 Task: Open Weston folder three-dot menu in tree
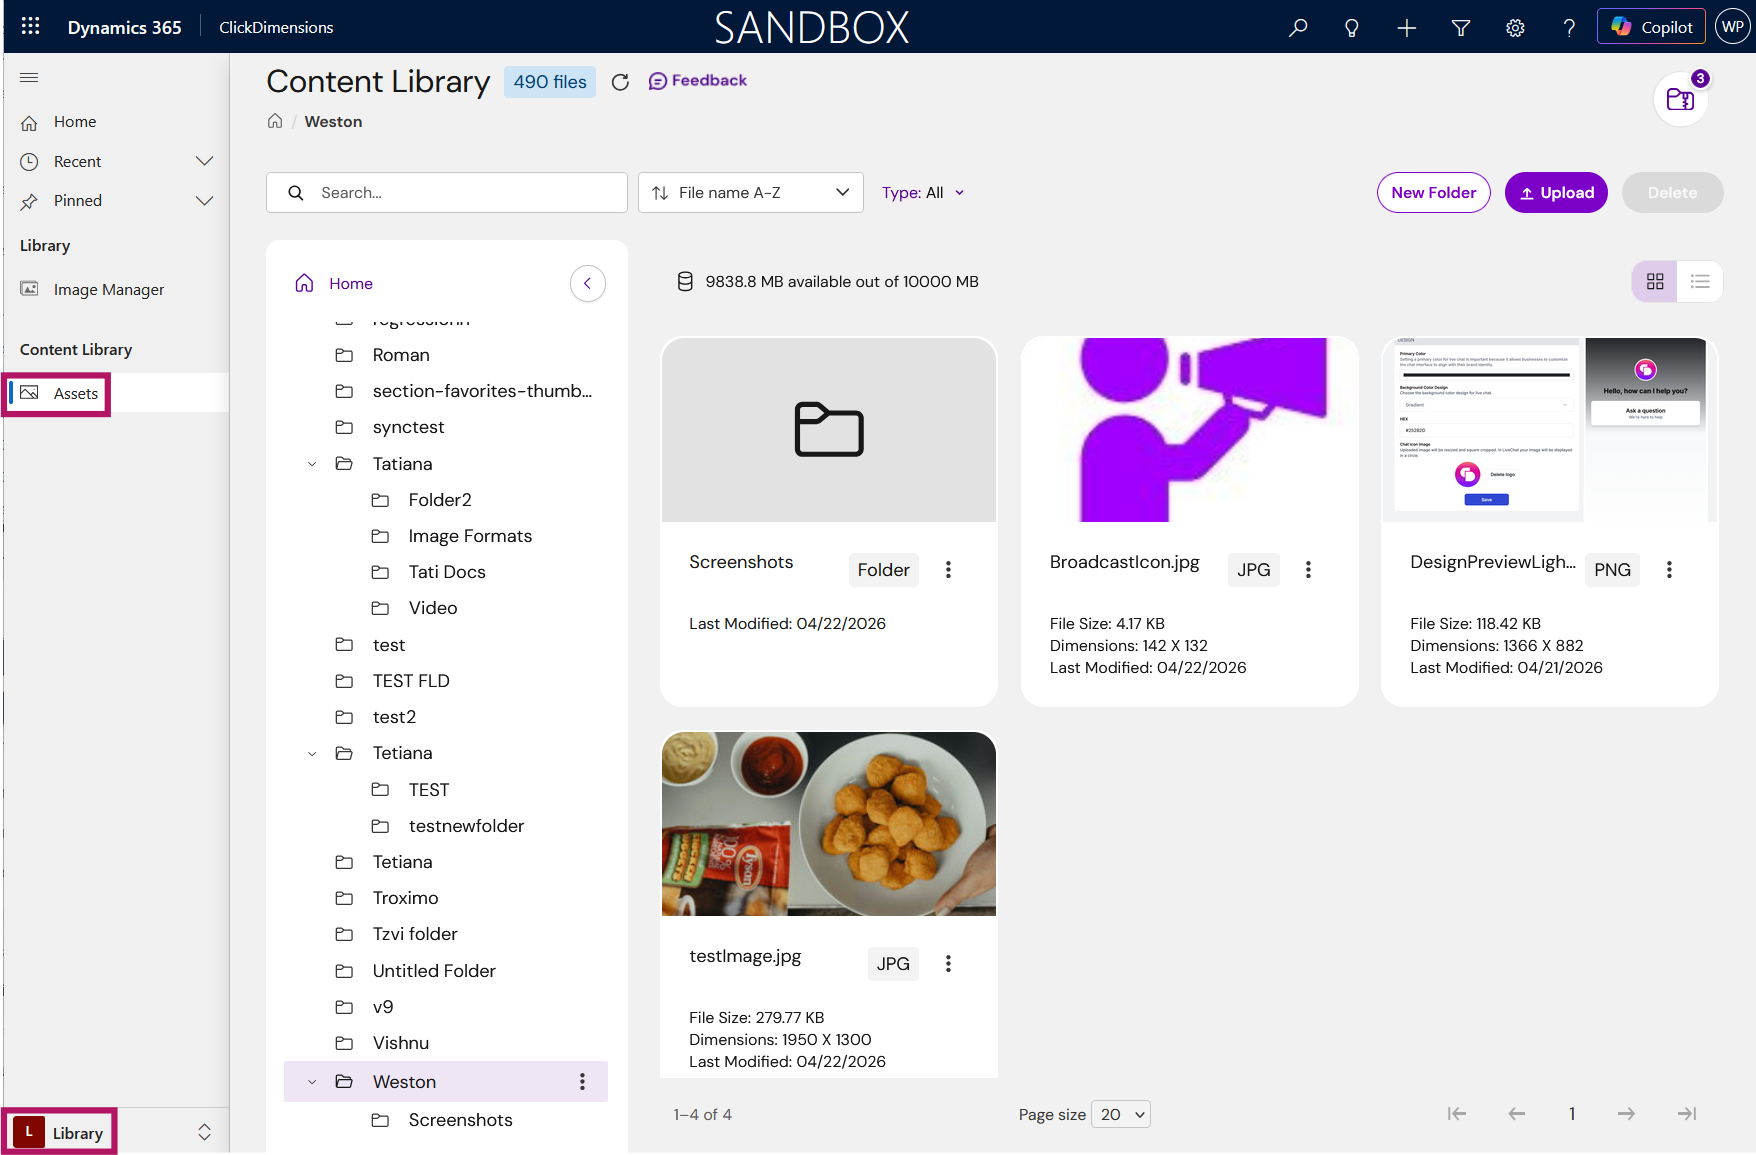(582, 1081)
